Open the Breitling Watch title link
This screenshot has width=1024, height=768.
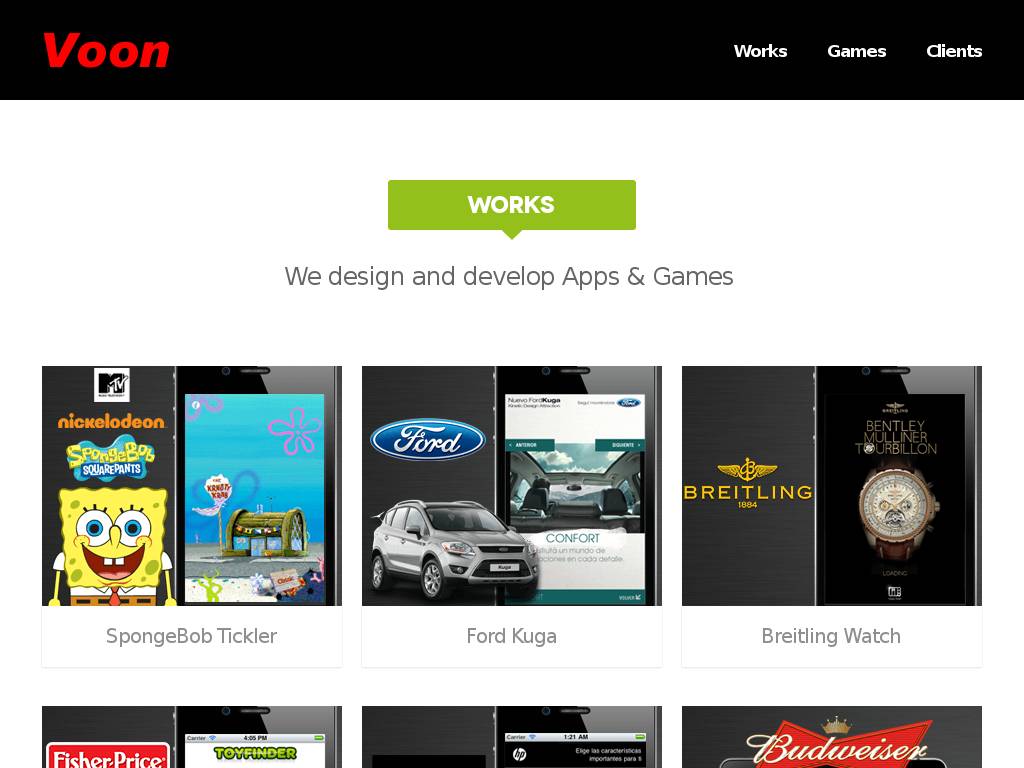pos(831,635)
